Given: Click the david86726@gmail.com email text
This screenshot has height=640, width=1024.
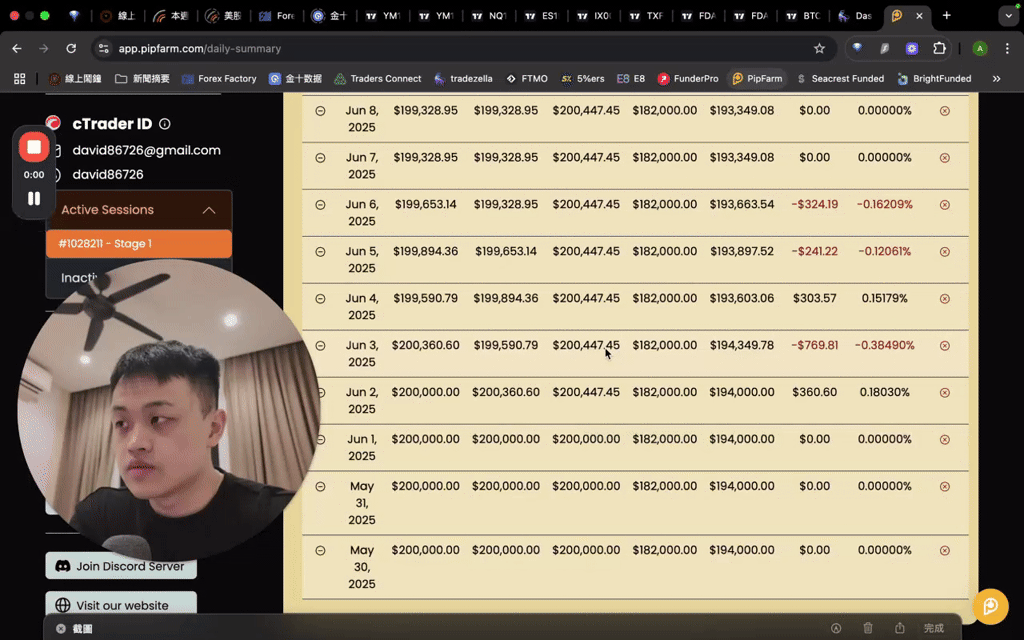Looking at the screenshot, I should (146, 150).
